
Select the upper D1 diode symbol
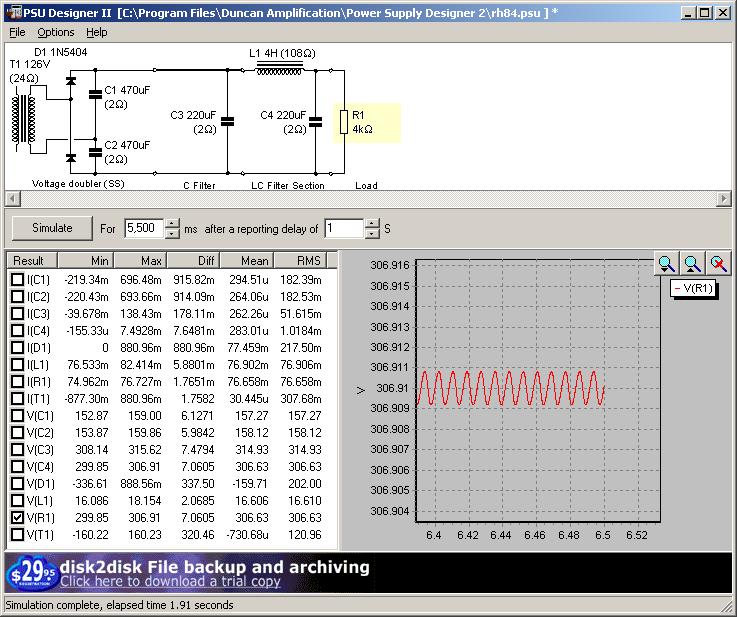pyautogui.click(x=71, y=81)
